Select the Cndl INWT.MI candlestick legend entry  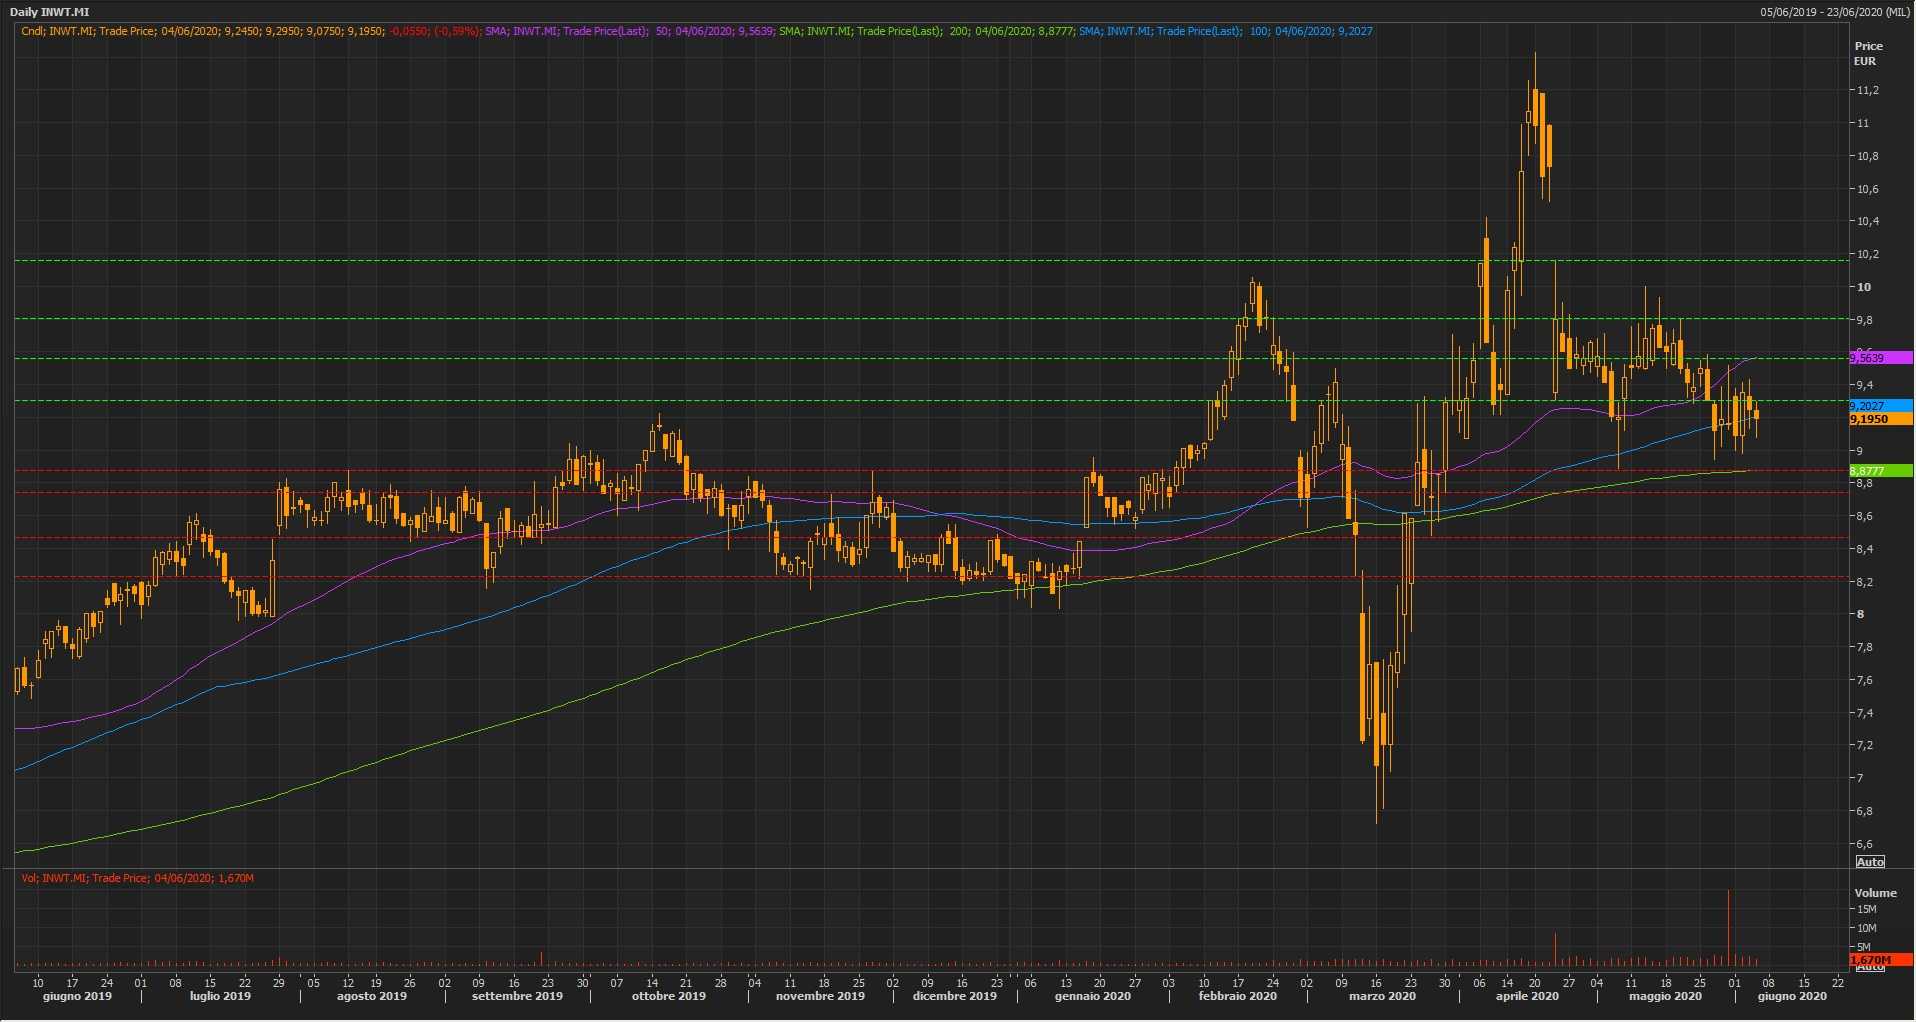pos(250,31)
